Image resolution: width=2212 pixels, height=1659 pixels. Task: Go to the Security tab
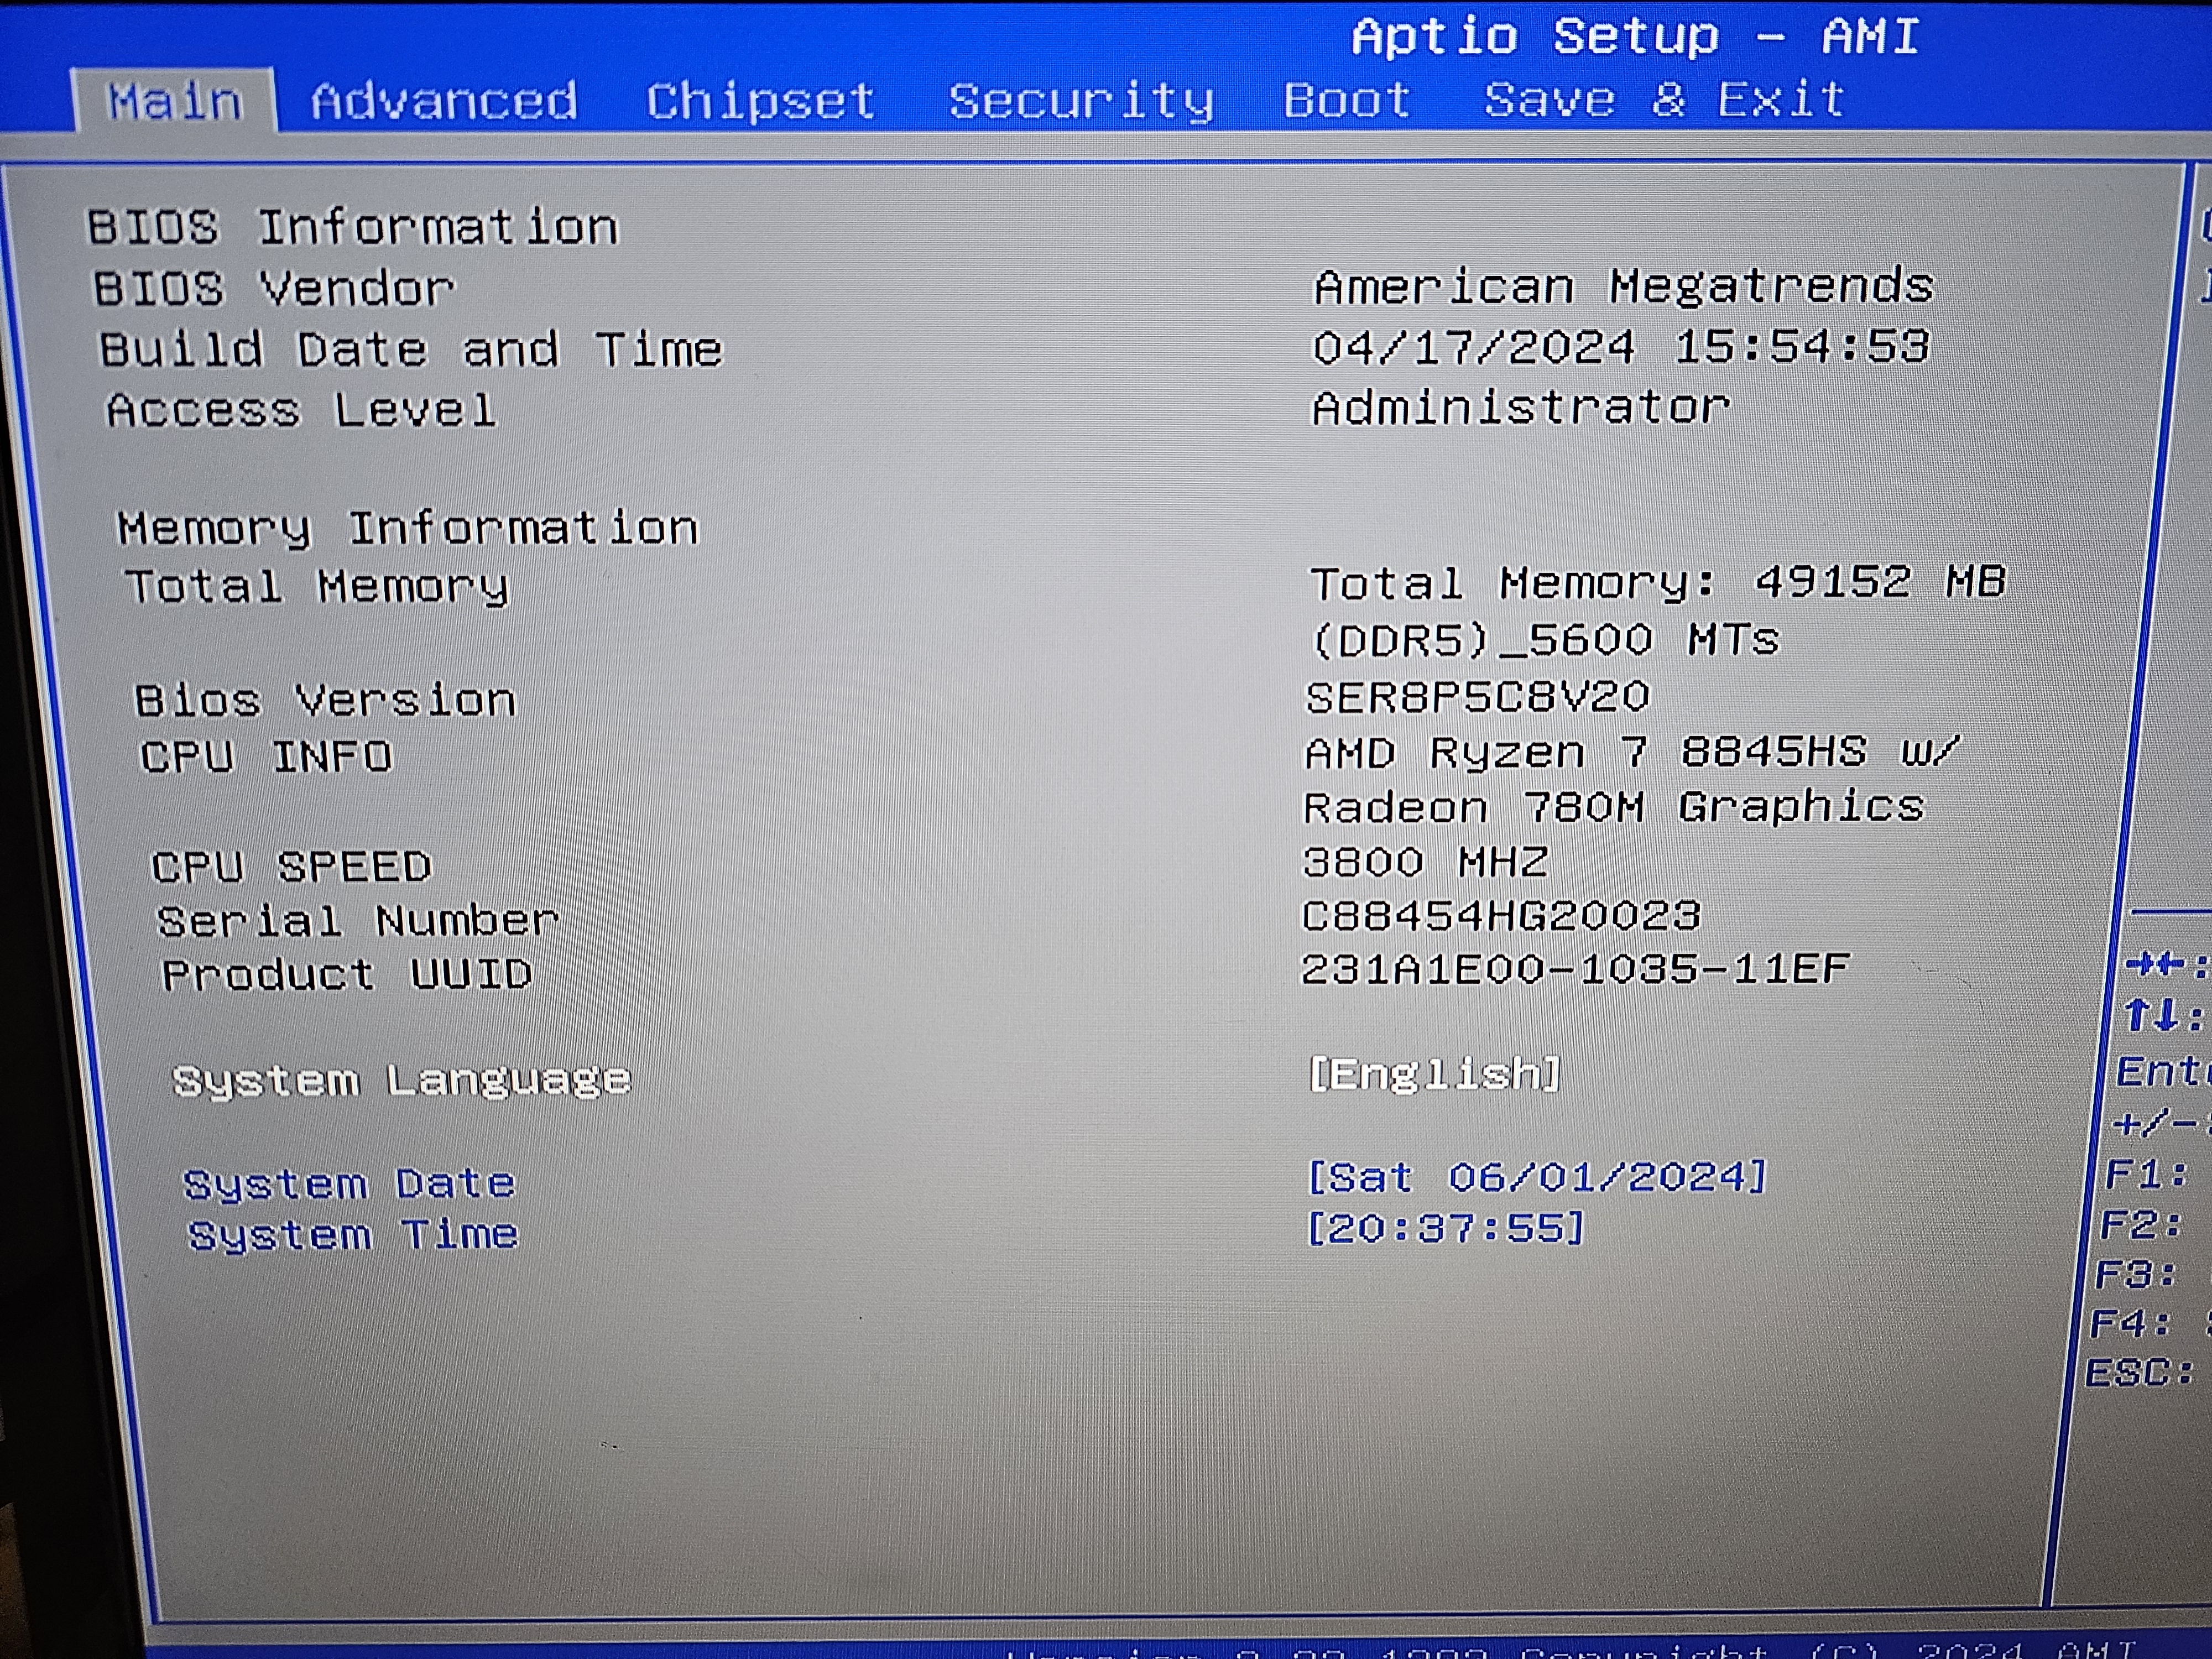[1081, 101]
